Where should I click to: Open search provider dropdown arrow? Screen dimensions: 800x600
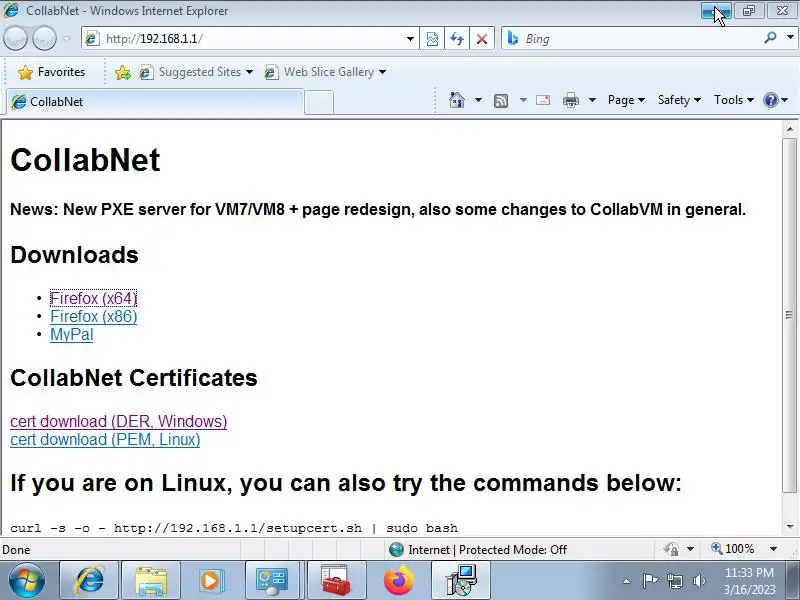tap(790, 38)
